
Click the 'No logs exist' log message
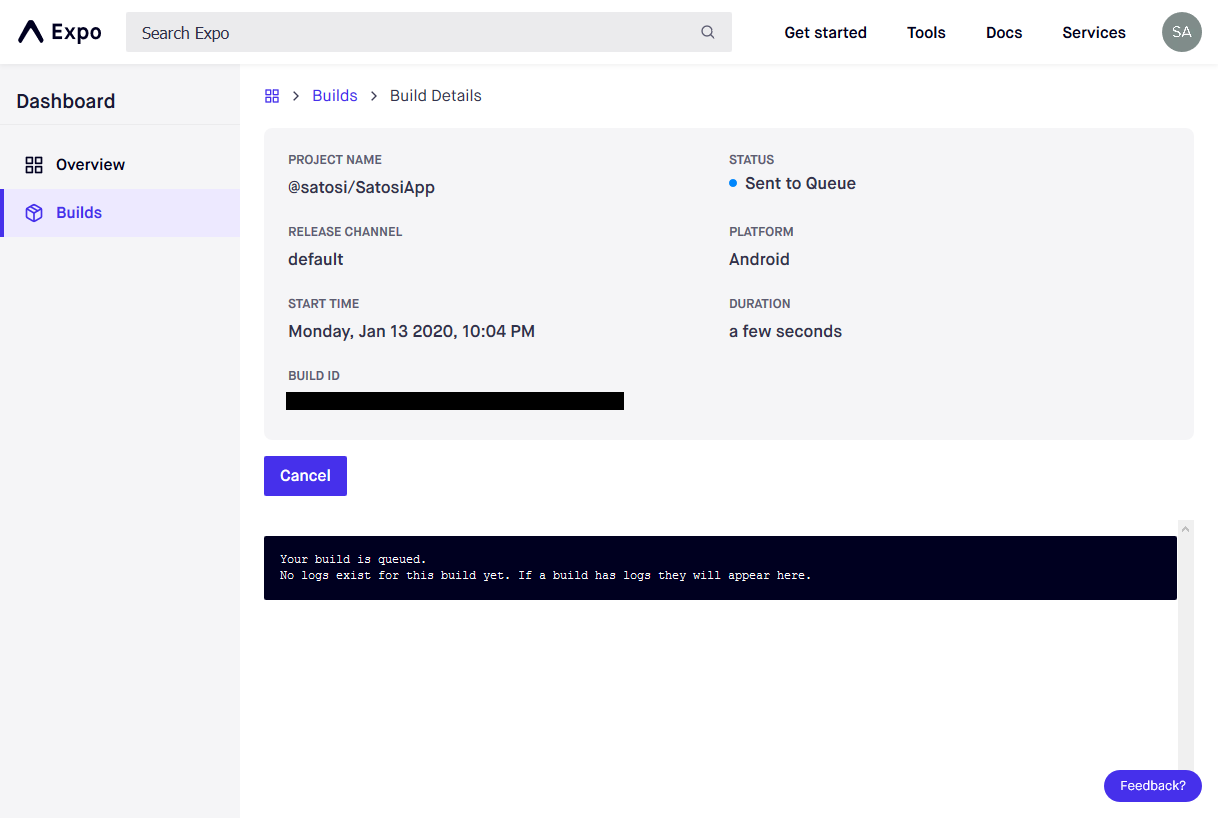coord(546,575)
